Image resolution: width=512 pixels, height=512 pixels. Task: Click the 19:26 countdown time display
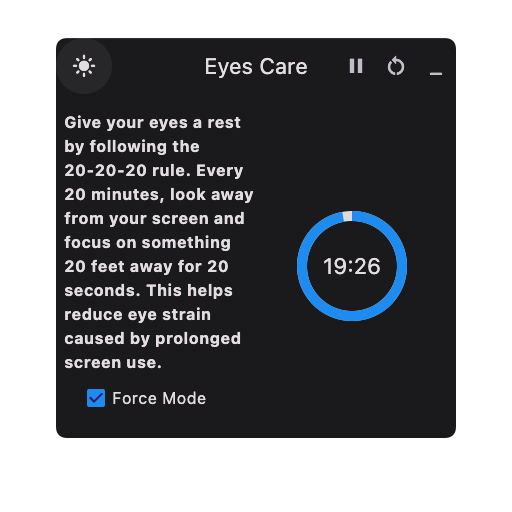tap(352, 266)
